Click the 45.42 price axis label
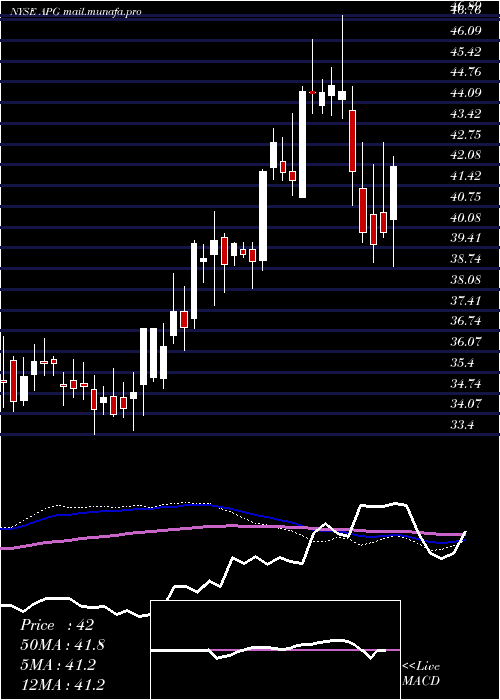The height and width of the screenshot is (700, 500). pos(466,52)
